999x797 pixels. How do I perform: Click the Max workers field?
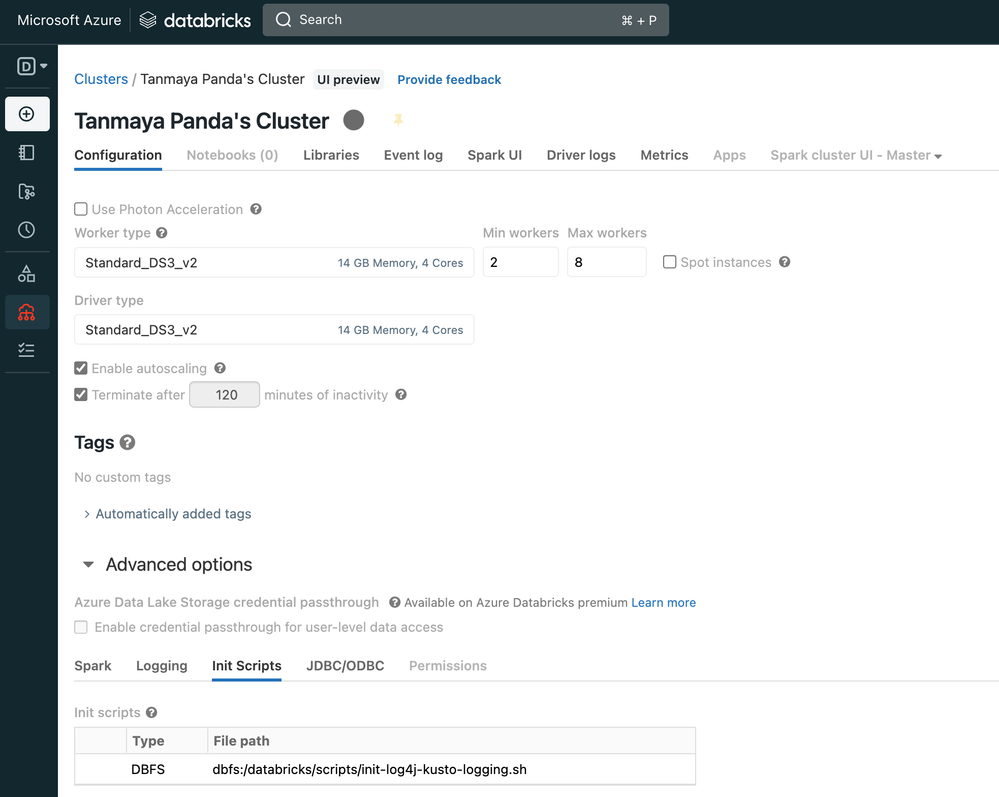pyautogui.click(x=607, y=262)
